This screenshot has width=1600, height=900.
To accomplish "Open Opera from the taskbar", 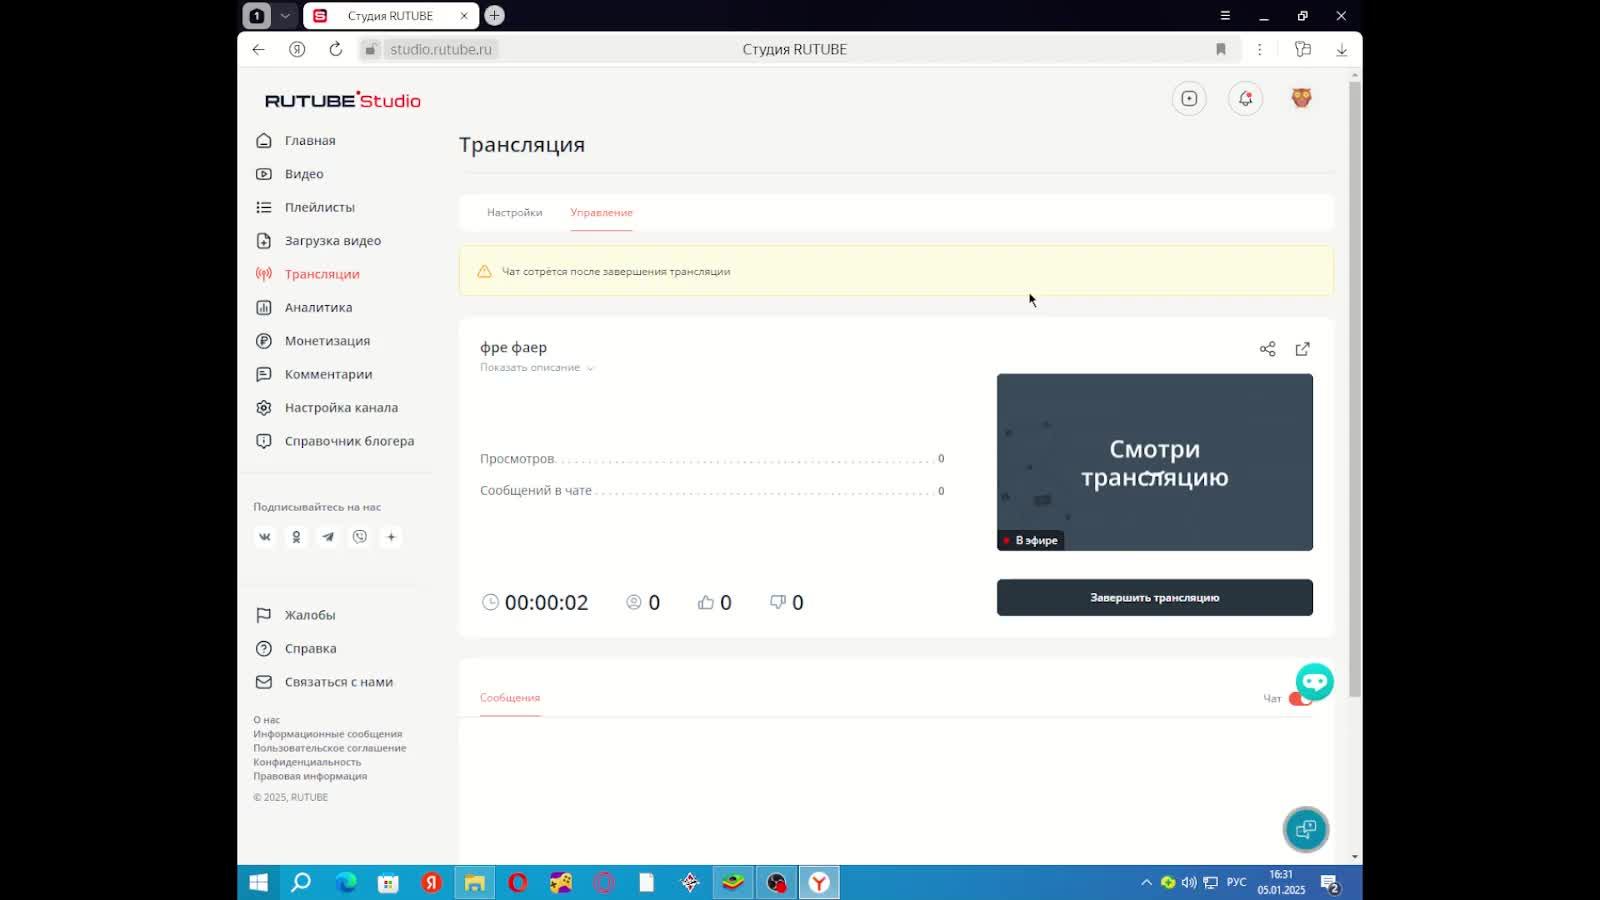I will point(518,883).
